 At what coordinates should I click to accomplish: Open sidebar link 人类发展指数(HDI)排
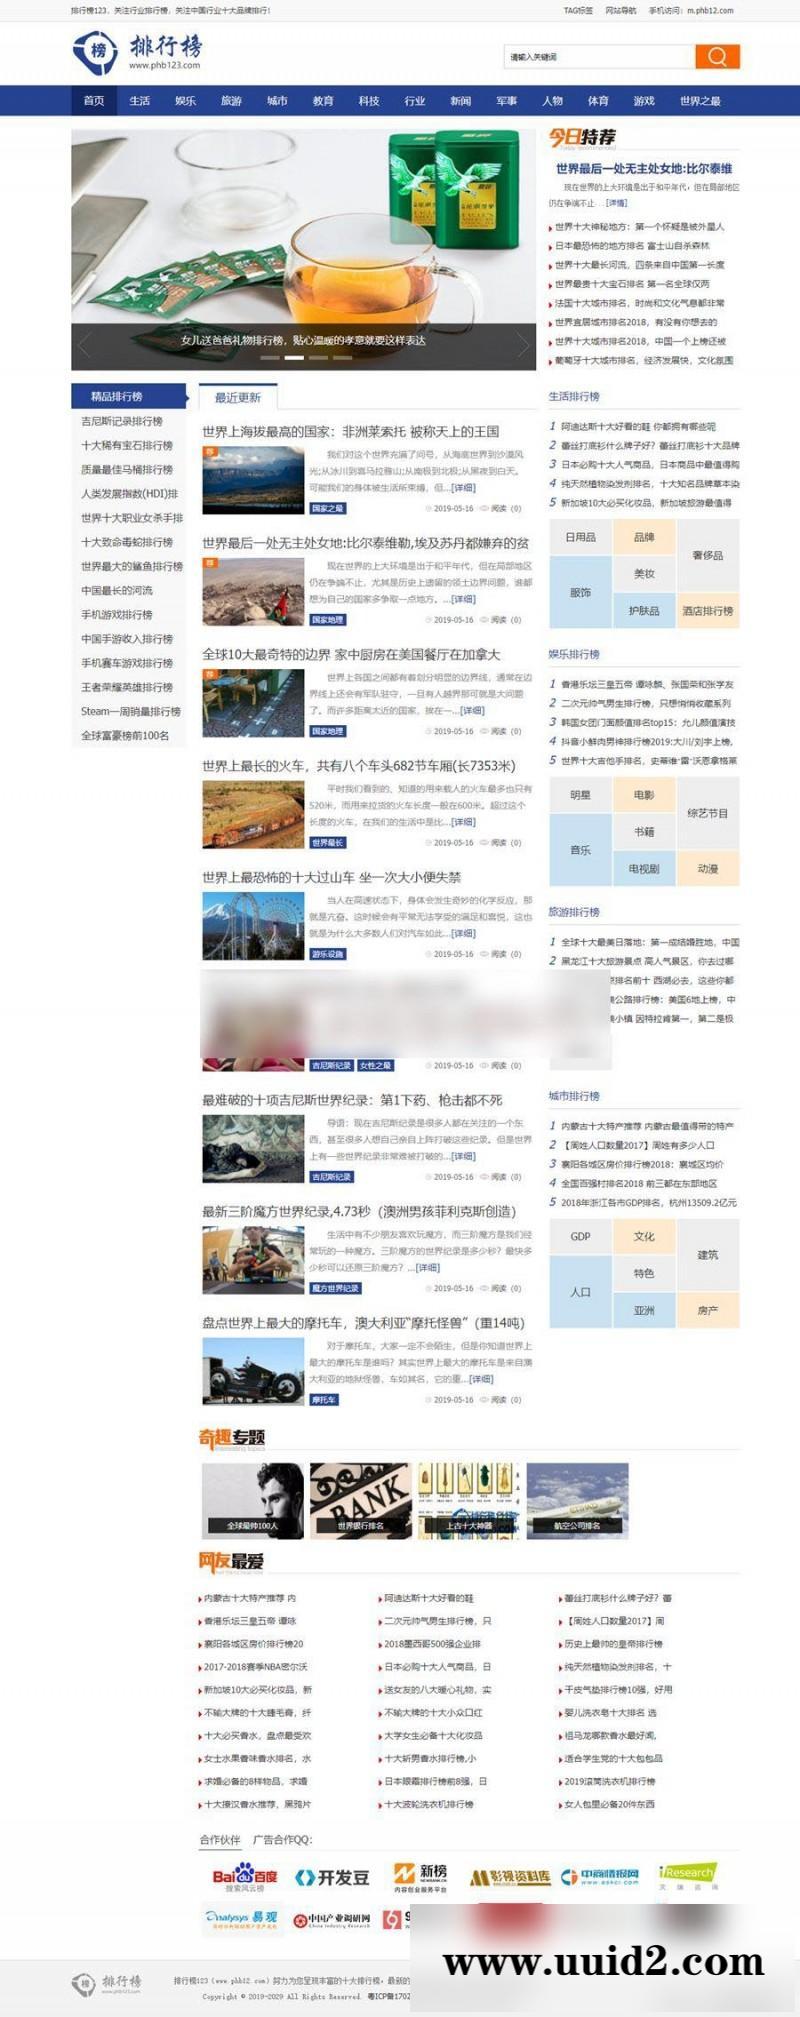point(130,493)
